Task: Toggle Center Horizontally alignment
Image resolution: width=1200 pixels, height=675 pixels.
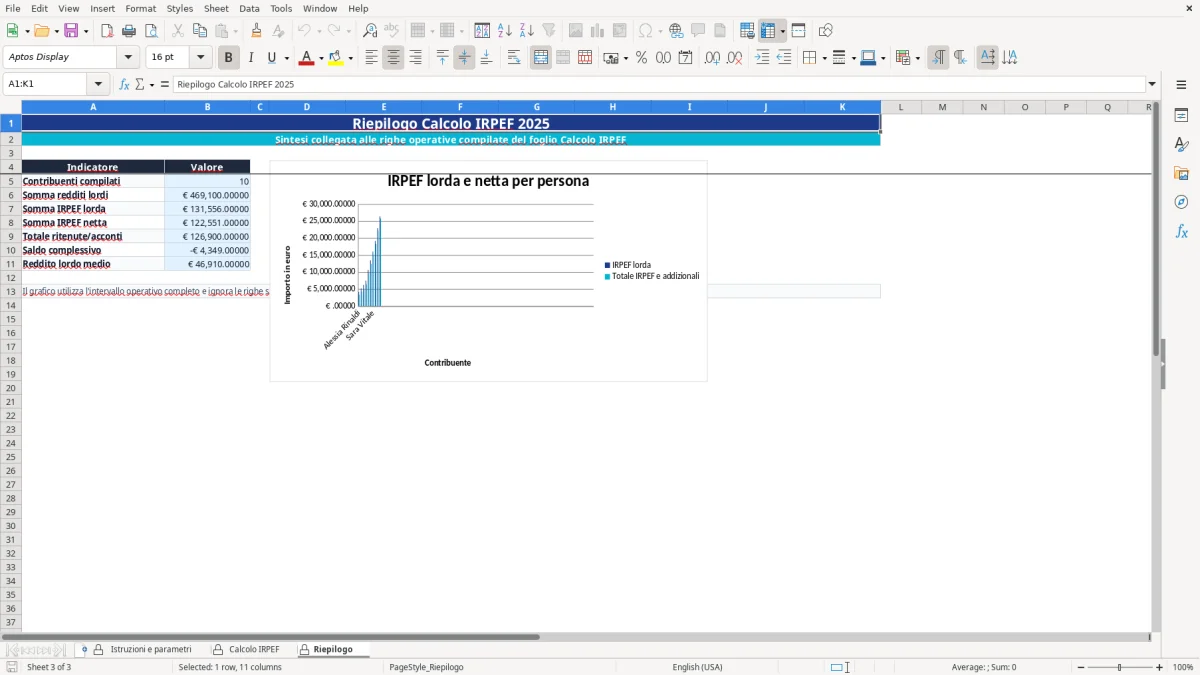Action: tap(393, 58)
